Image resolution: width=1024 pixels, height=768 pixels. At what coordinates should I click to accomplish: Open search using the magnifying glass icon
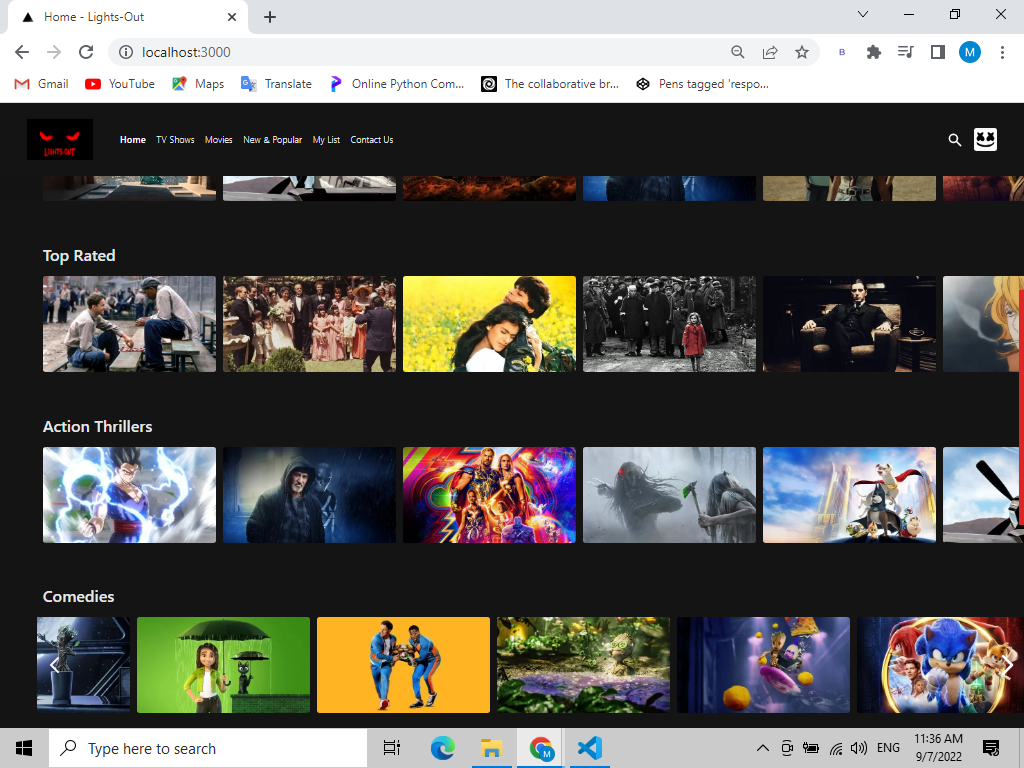point(954,140)
